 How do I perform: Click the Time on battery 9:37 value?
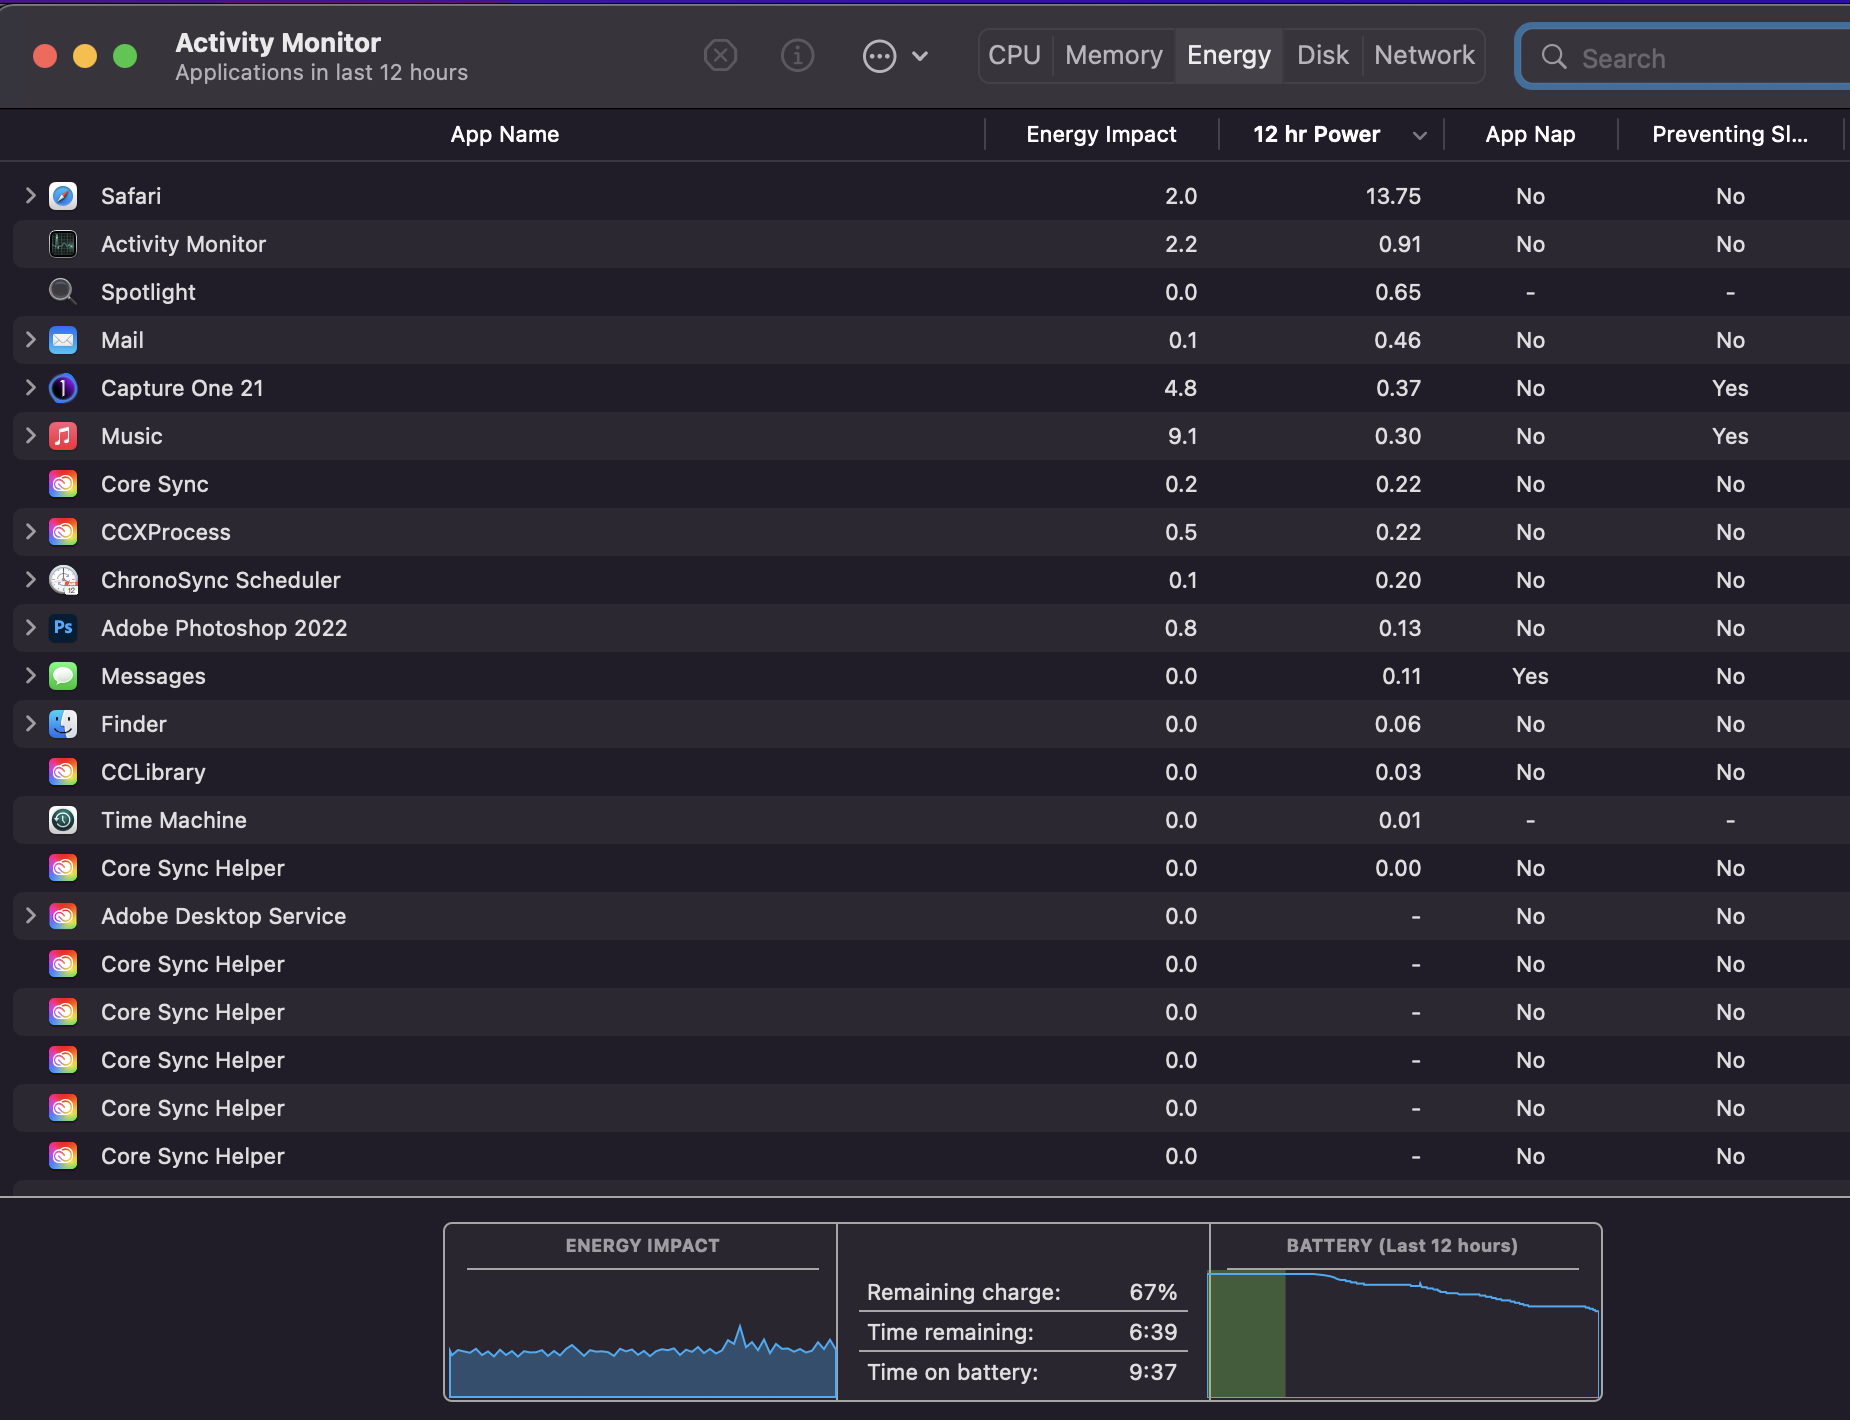[1153, 1372]
